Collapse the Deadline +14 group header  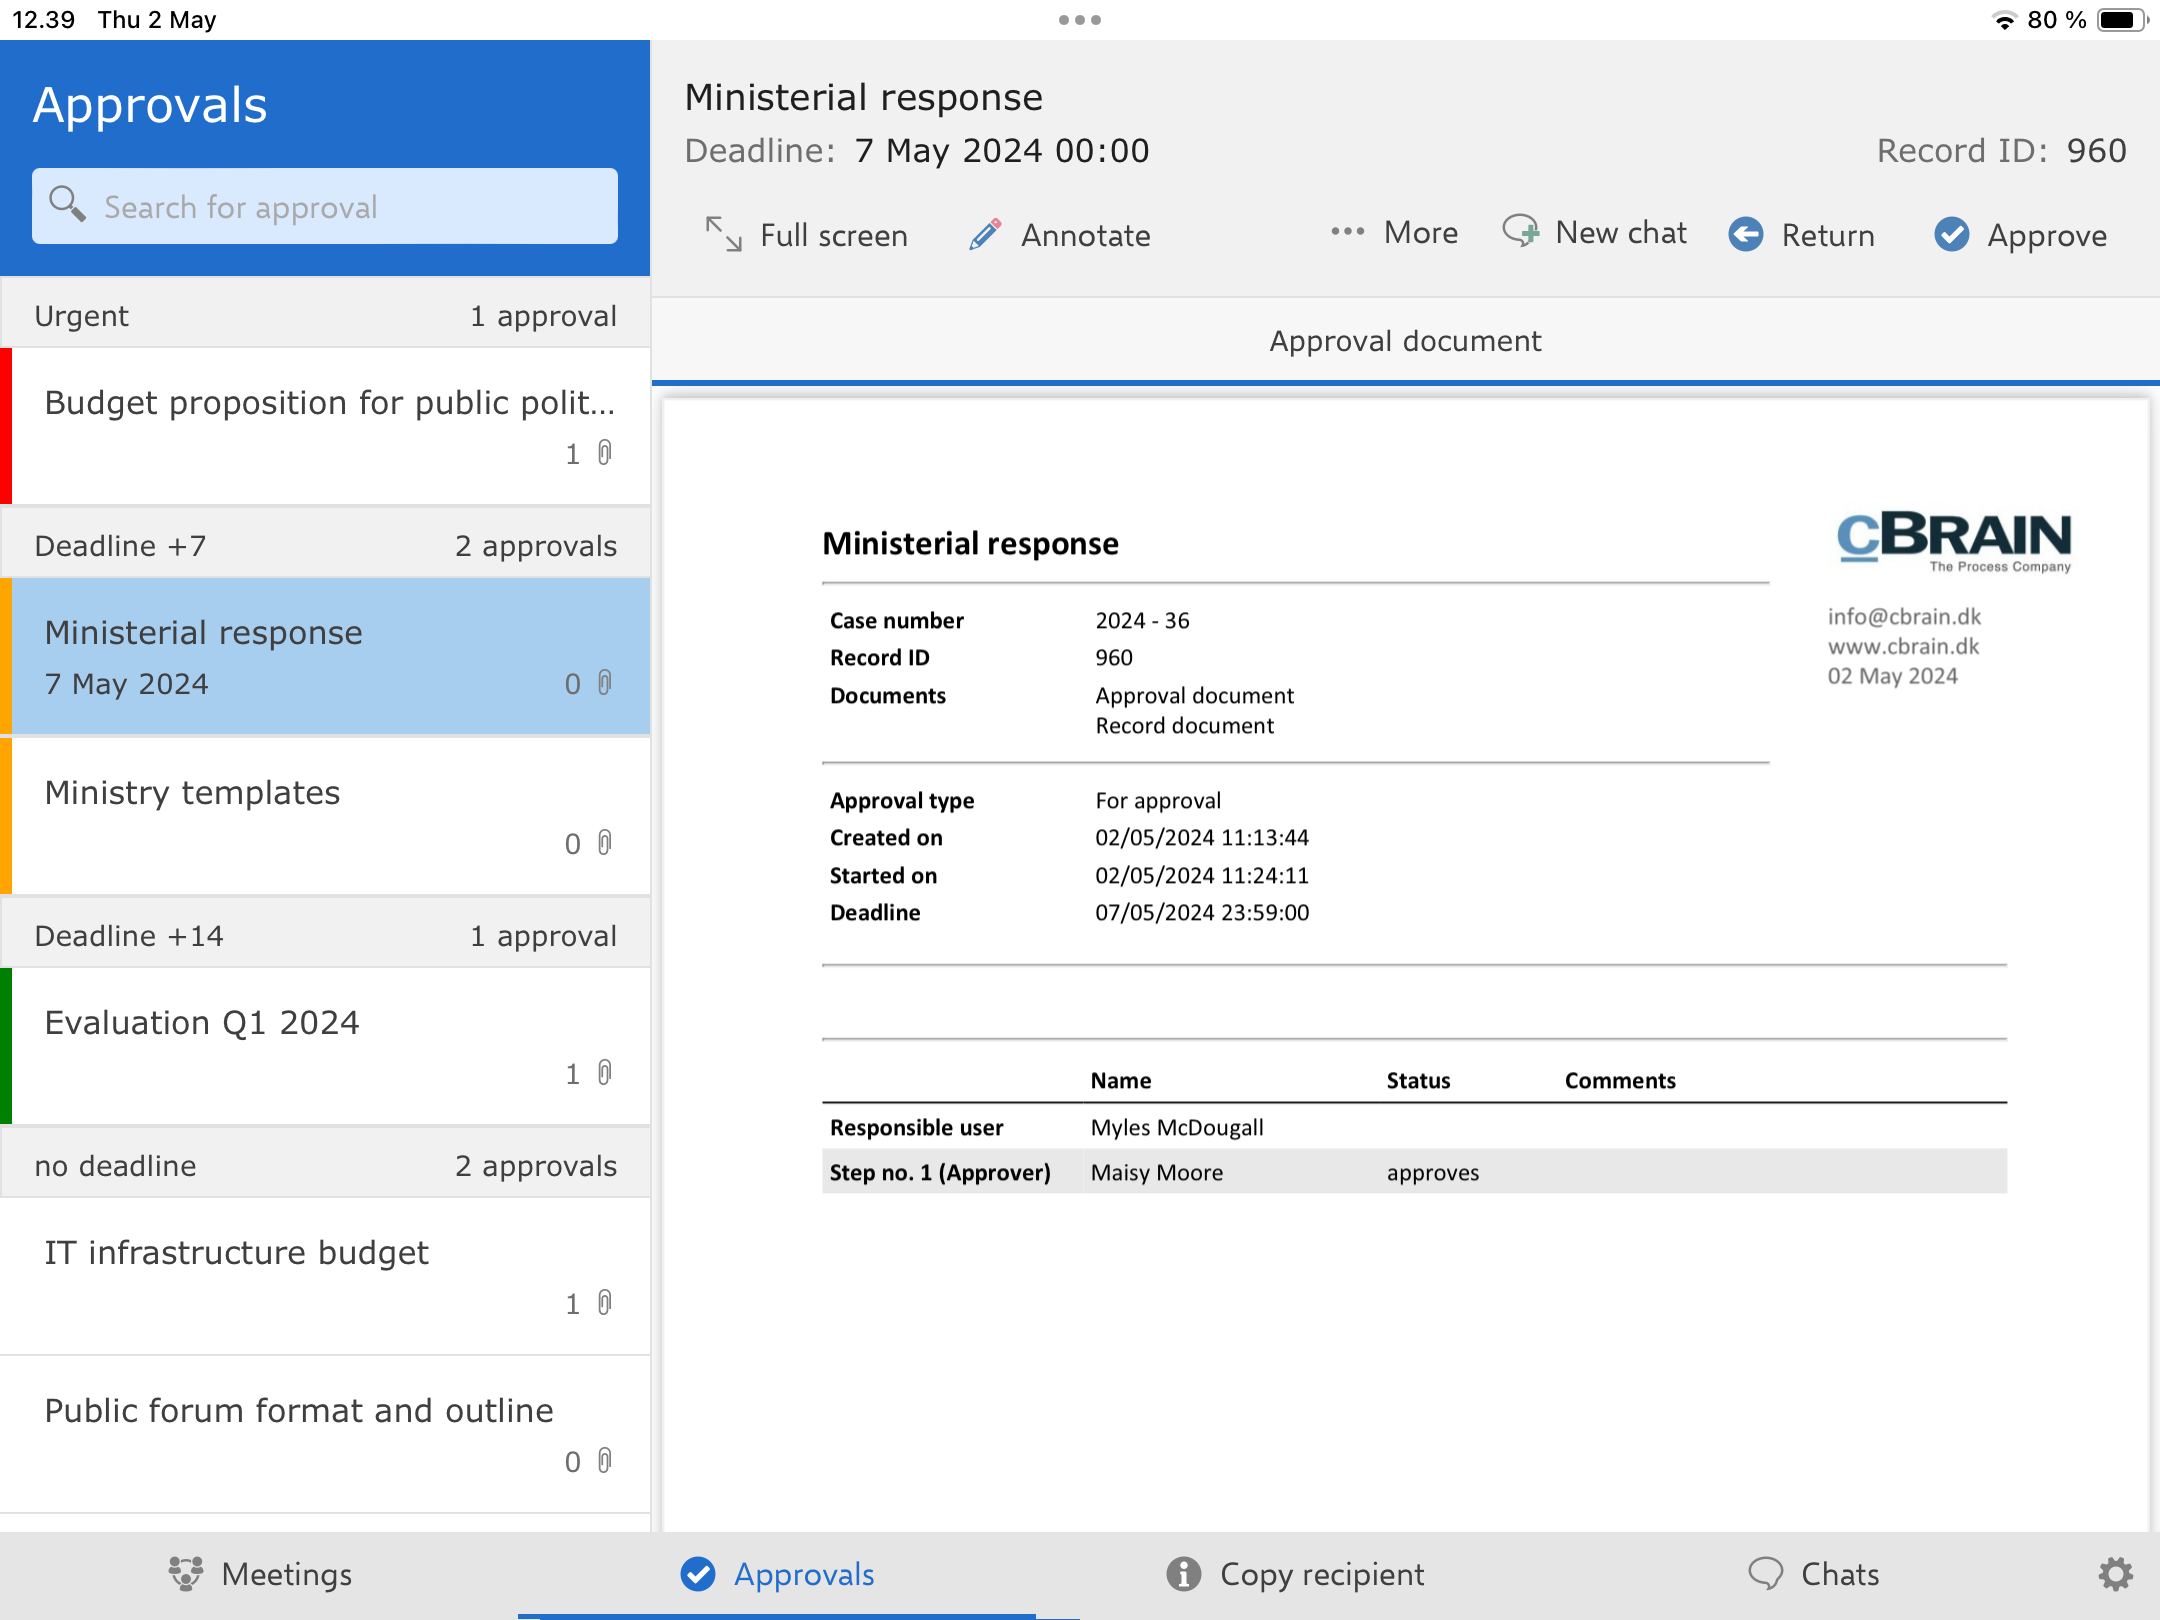click(325, 936)
